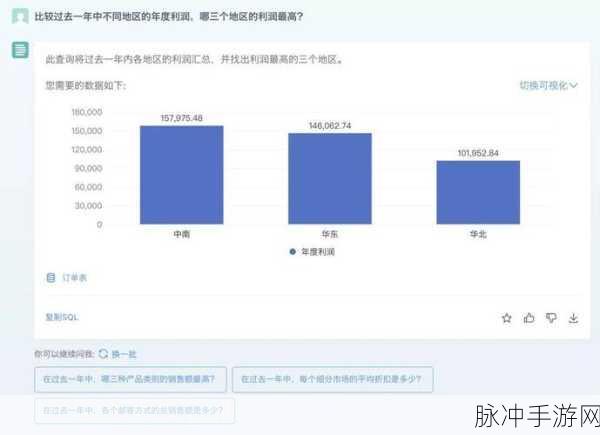Download the result with download icon
600x435 pixels.
tap(573, 318)
